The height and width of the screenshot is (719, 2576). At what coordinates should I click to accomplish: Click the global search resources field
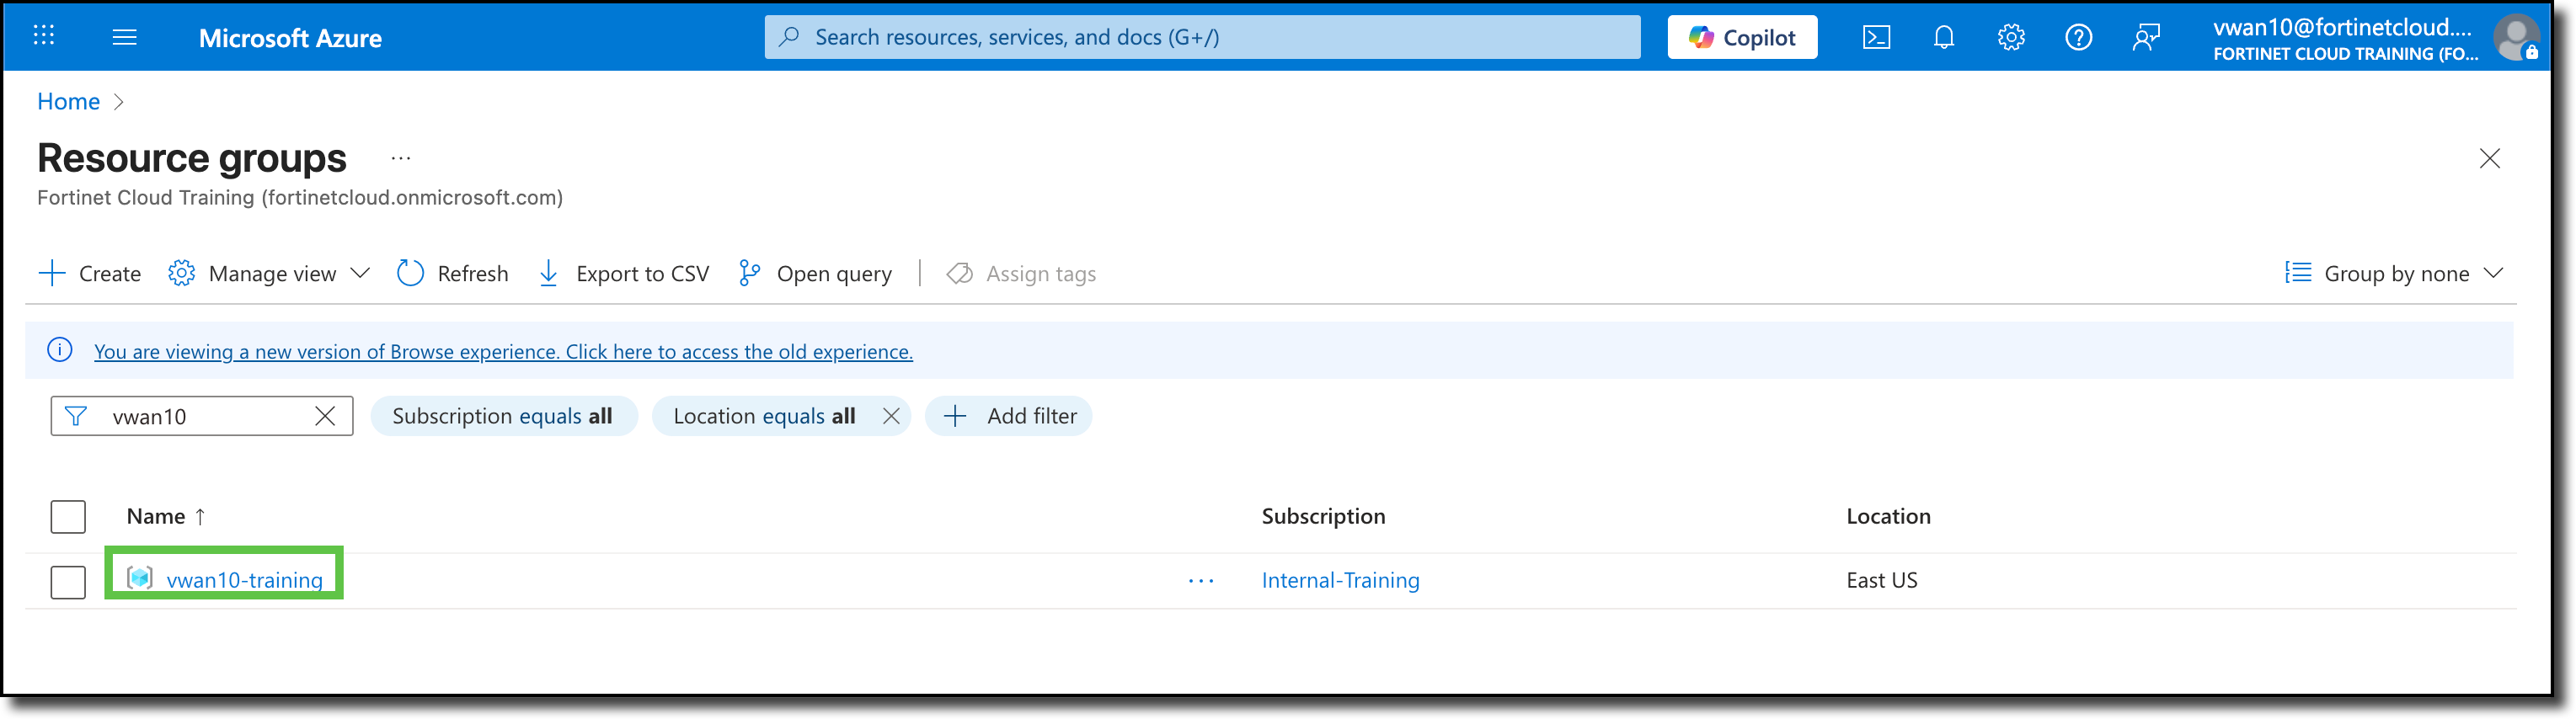pos(1200,38)
